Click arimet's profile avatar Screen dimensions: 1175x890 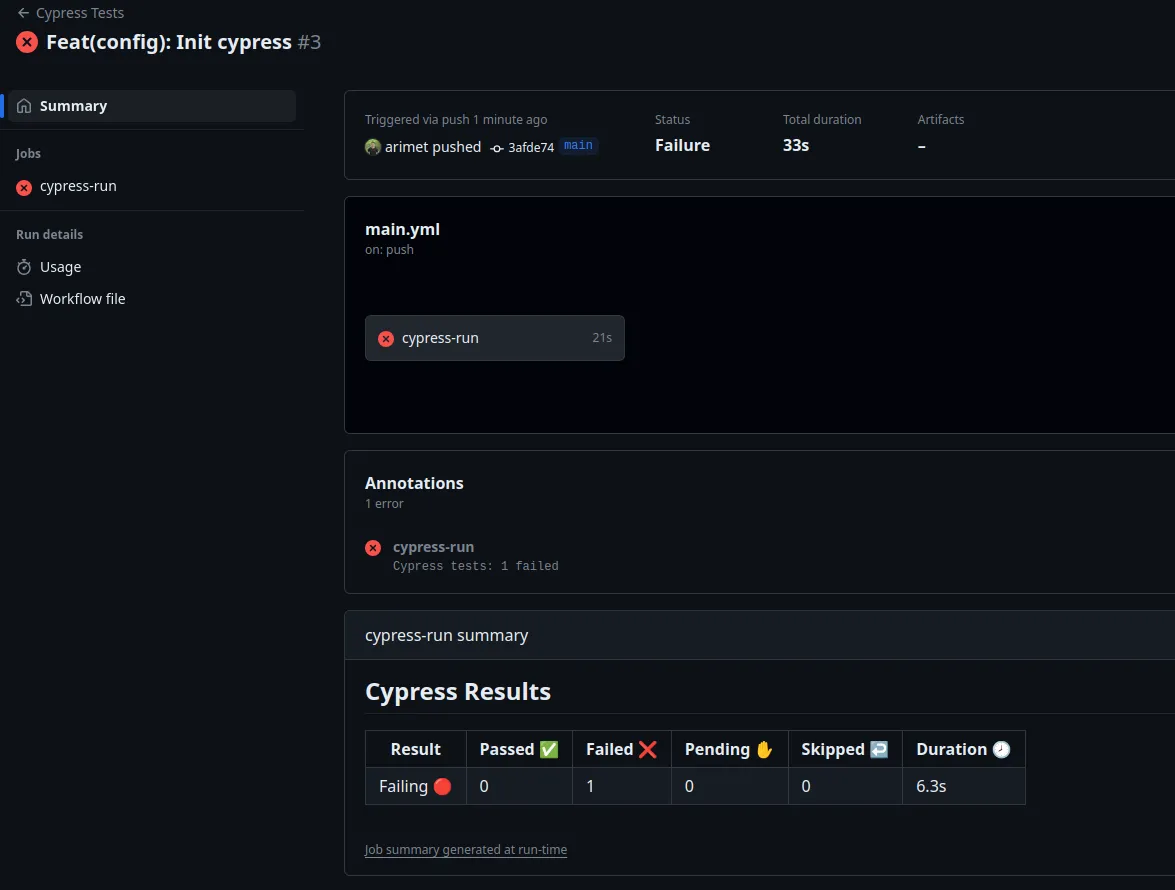click(371, 147)
